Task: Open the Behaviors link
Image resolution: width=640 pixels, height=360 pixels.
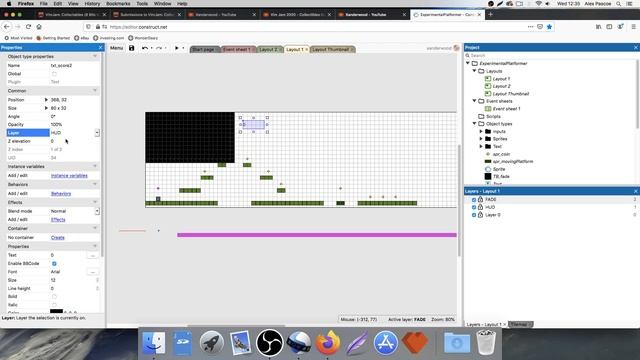Action: click(61, 193)
